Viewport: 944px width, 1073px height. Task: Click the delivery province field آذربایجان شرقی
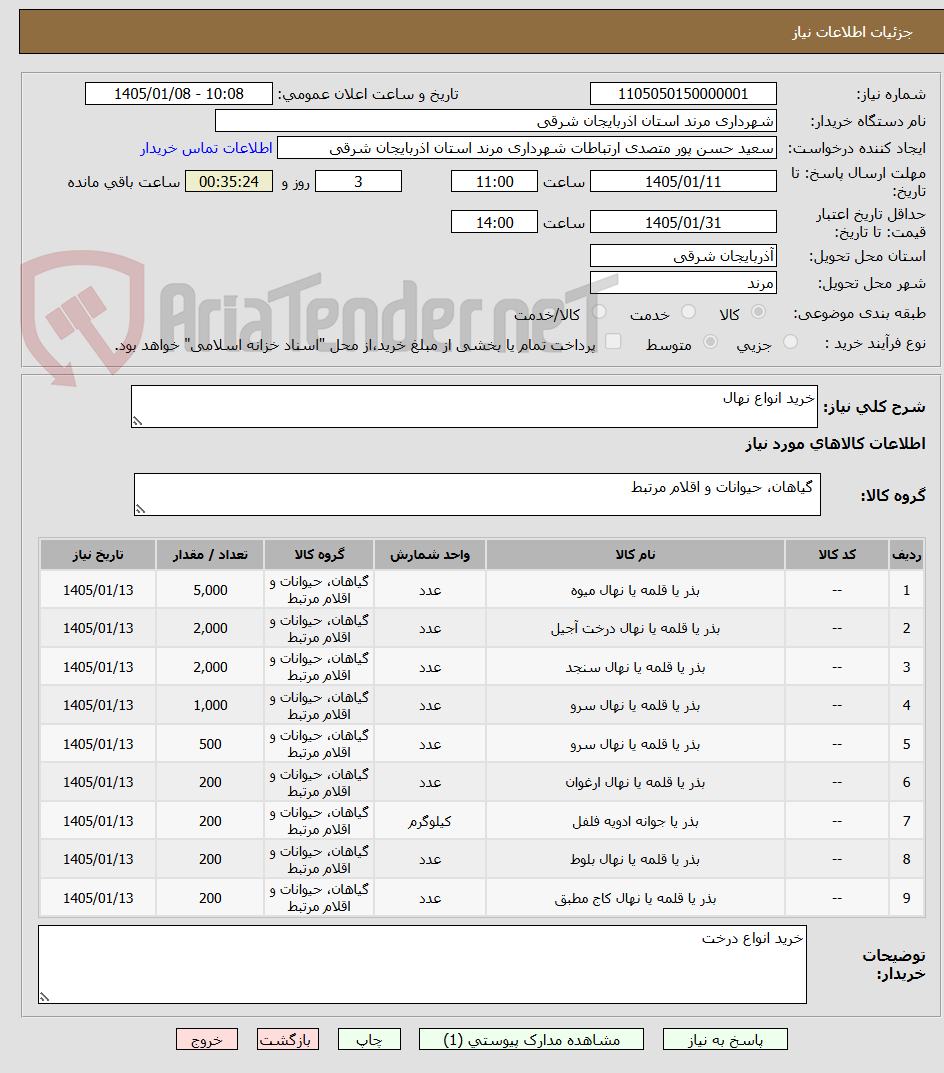(x=683, y=256)
